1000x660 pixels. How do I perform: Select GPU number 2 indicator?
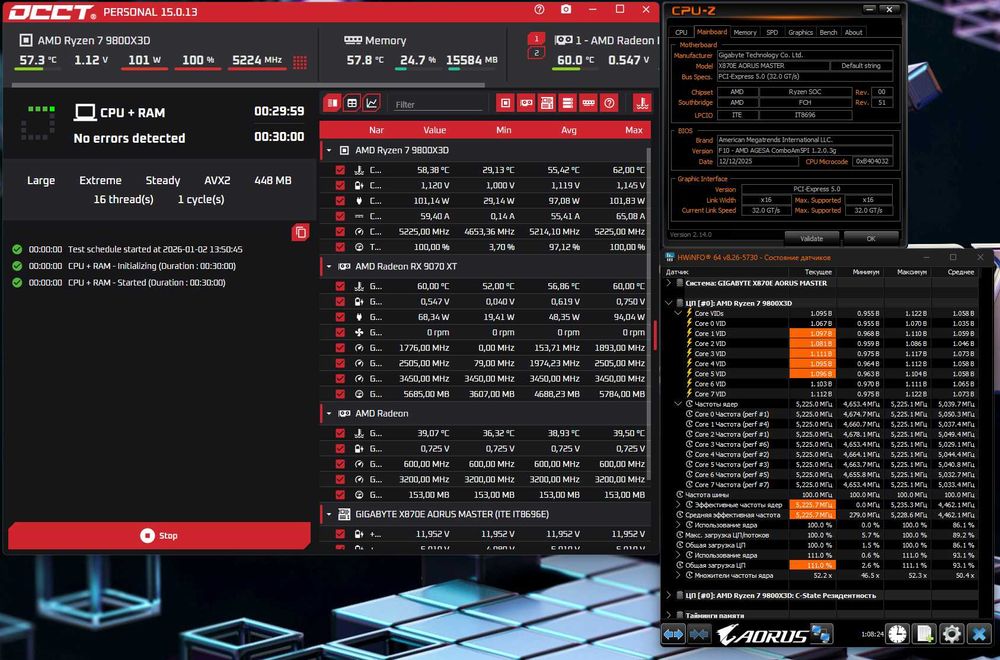point(536,53)
